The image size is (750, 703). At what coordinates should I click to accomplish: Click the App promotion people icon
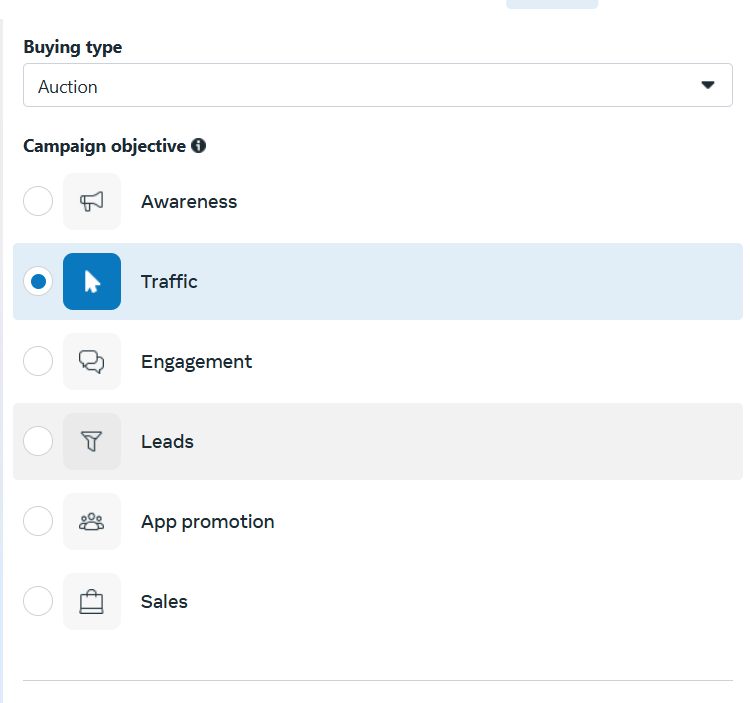[92, 522]
